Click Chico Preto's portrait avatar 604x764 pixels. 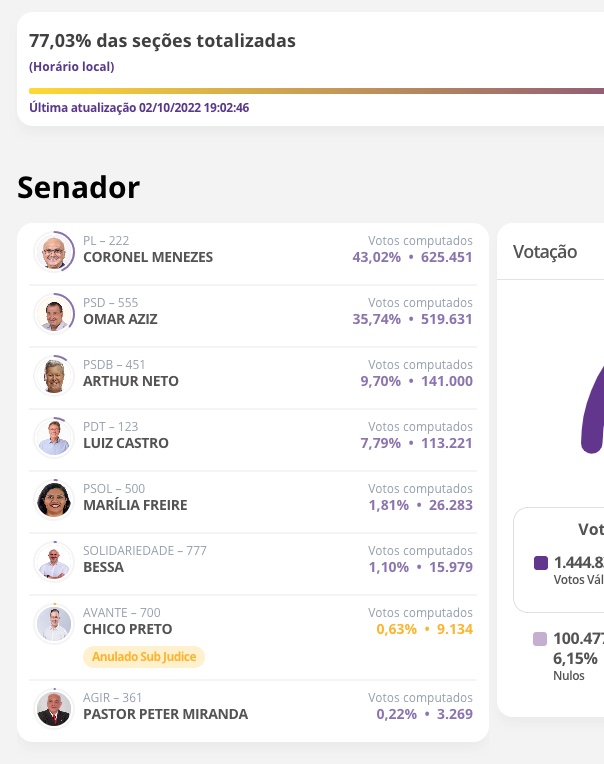point(53,623)
